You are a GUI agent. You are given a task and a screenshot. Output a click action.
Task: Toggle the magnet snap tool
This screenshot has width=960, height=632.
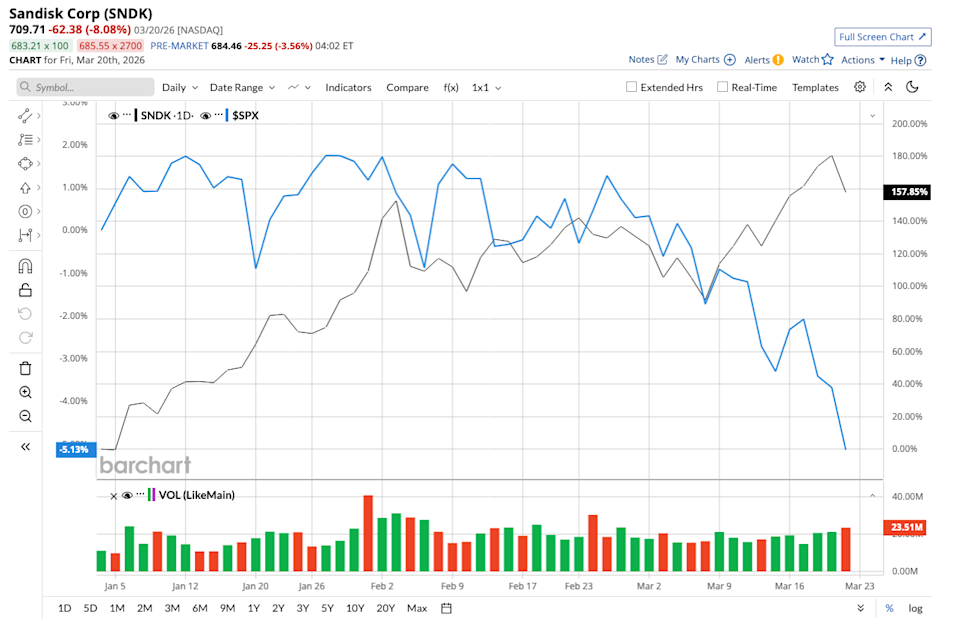pyautogui.click(x=26, y=266)
